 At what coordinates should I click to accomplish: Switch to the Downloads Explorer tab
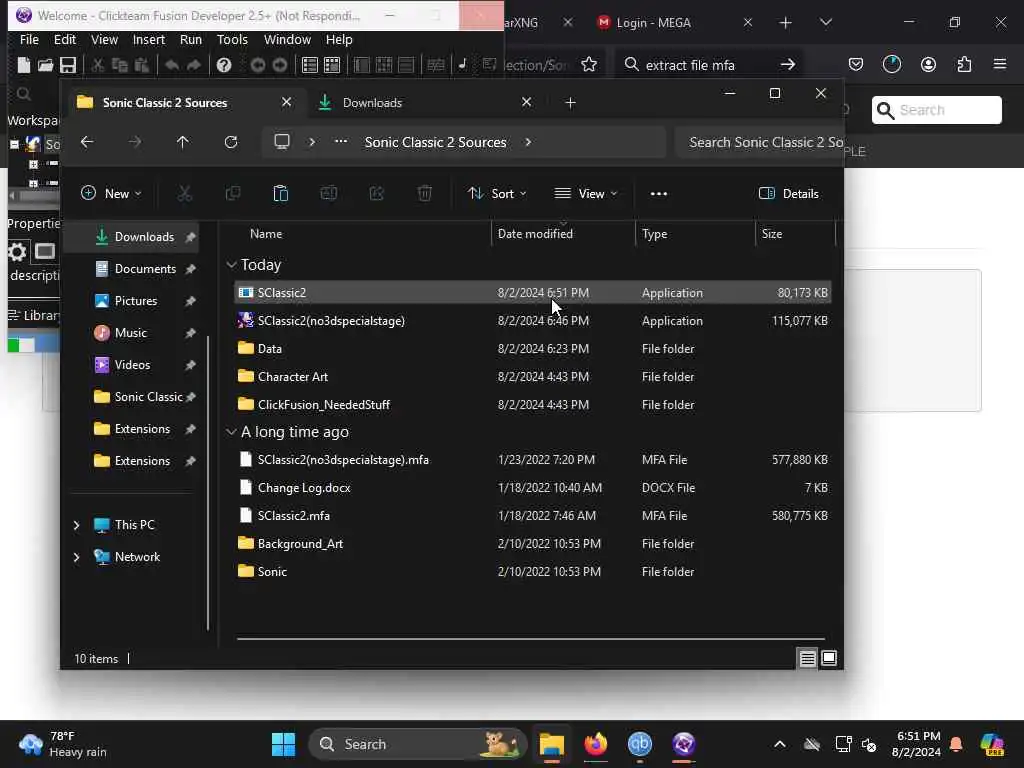point(424,103)
